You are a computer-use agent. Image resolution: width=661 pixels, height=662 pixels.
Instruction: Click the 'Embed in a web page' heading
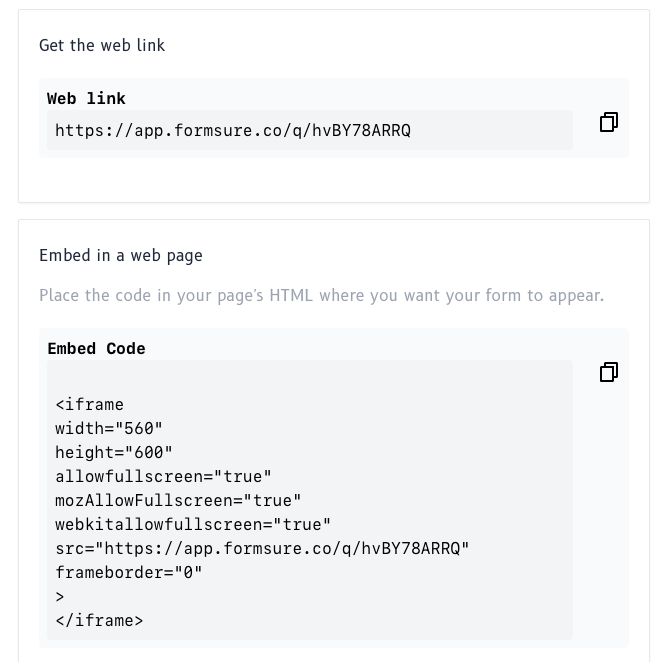pyautogui.click(x=121, y=255)
